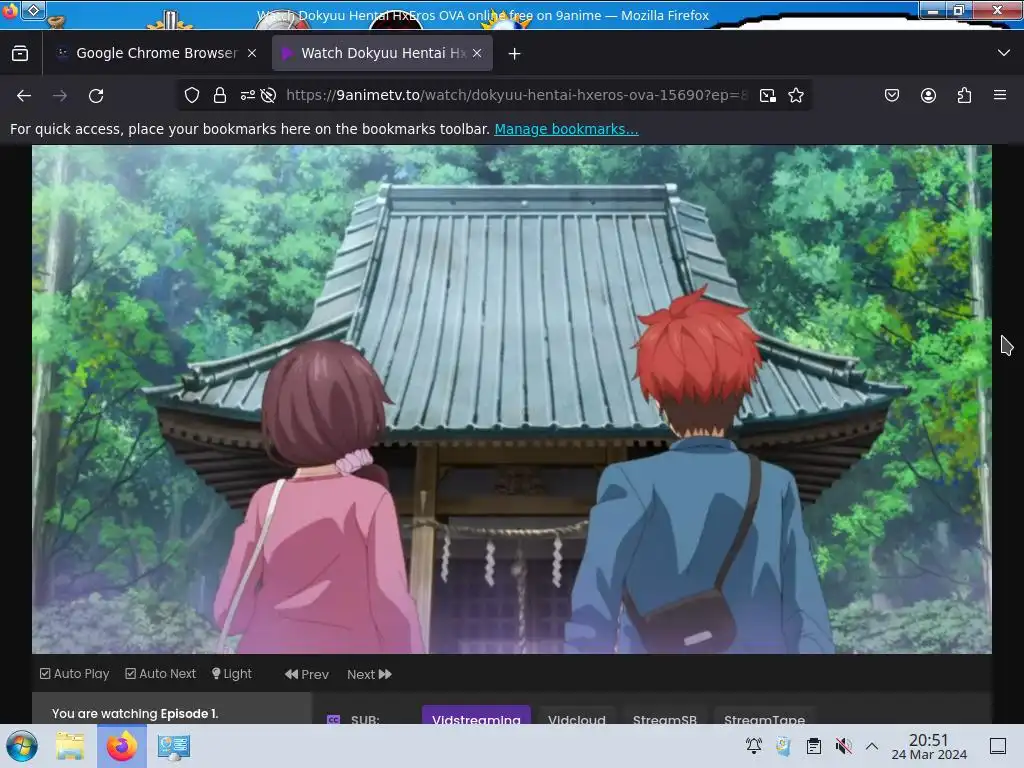This screenshot has width=1024, height=768.
Task: Click the blocked autoplay icon
Action: (268, 95)
